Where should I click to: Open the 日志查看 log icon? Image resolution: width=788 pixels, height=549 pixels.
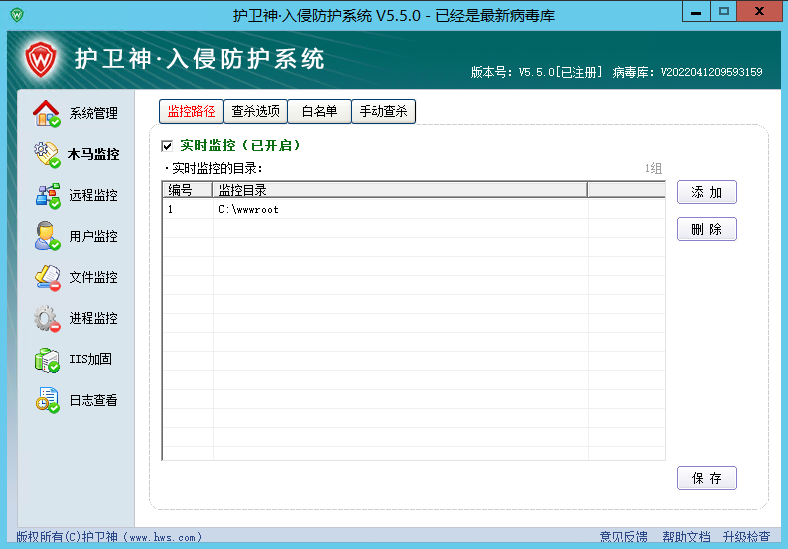point(47,401)
